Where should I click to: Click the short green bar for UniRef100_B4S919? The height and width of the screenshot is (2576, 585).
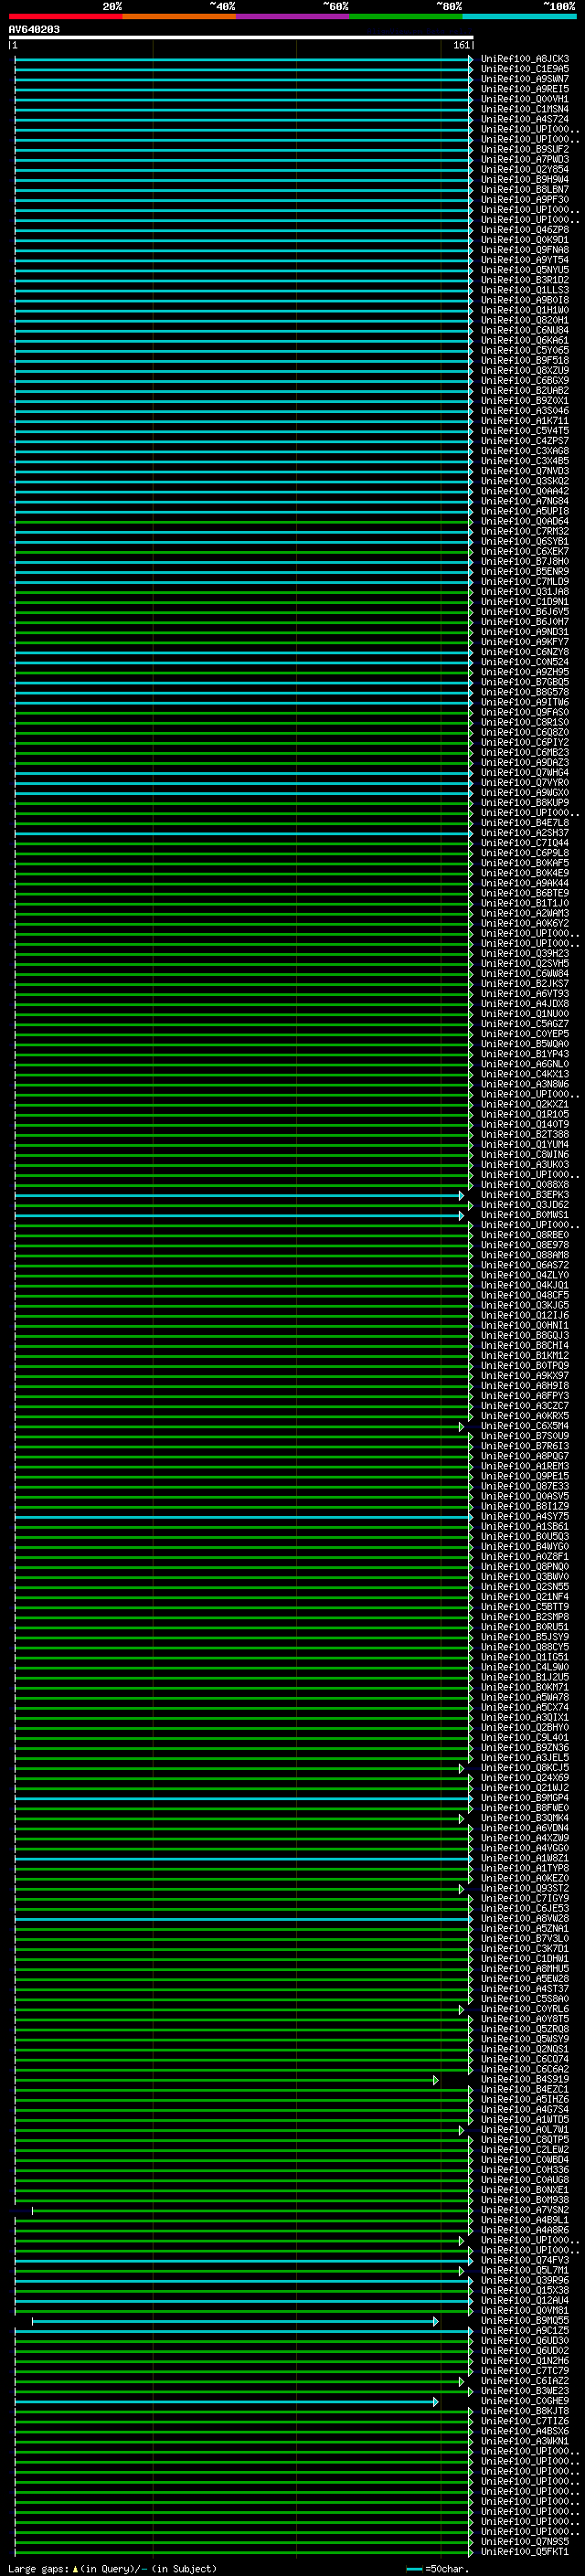226,2080
